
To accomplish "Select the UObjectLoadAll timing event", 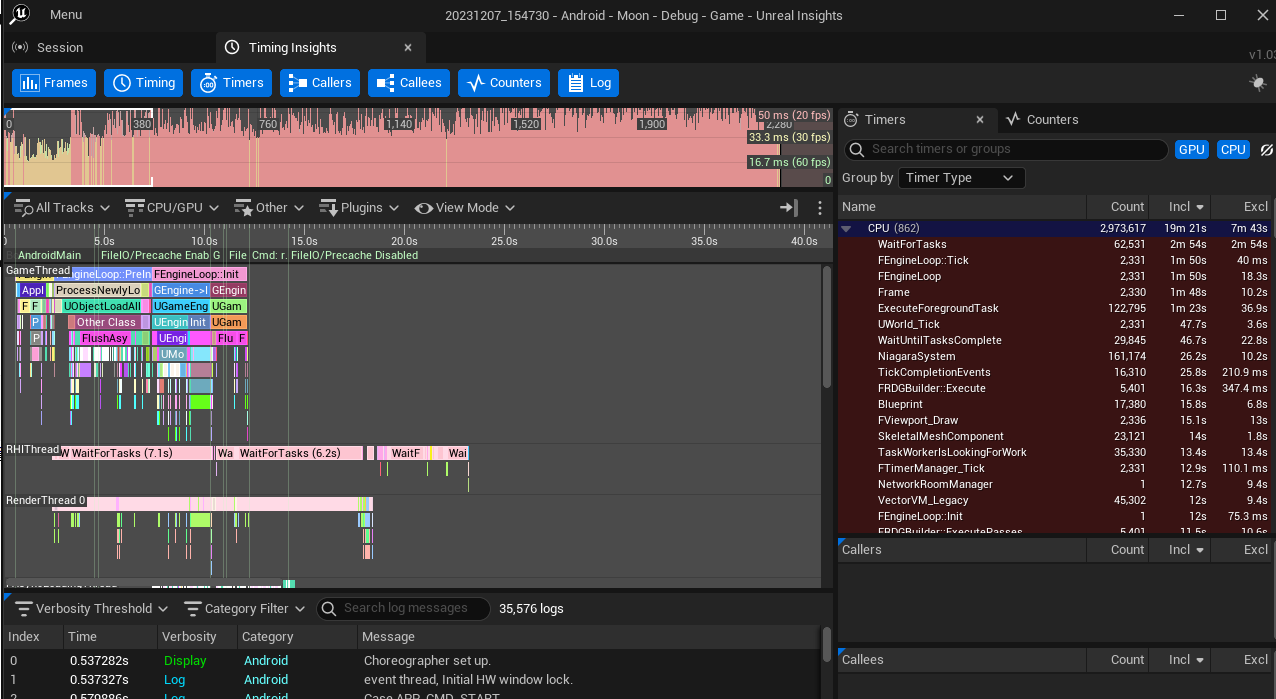I will [102, 306].
